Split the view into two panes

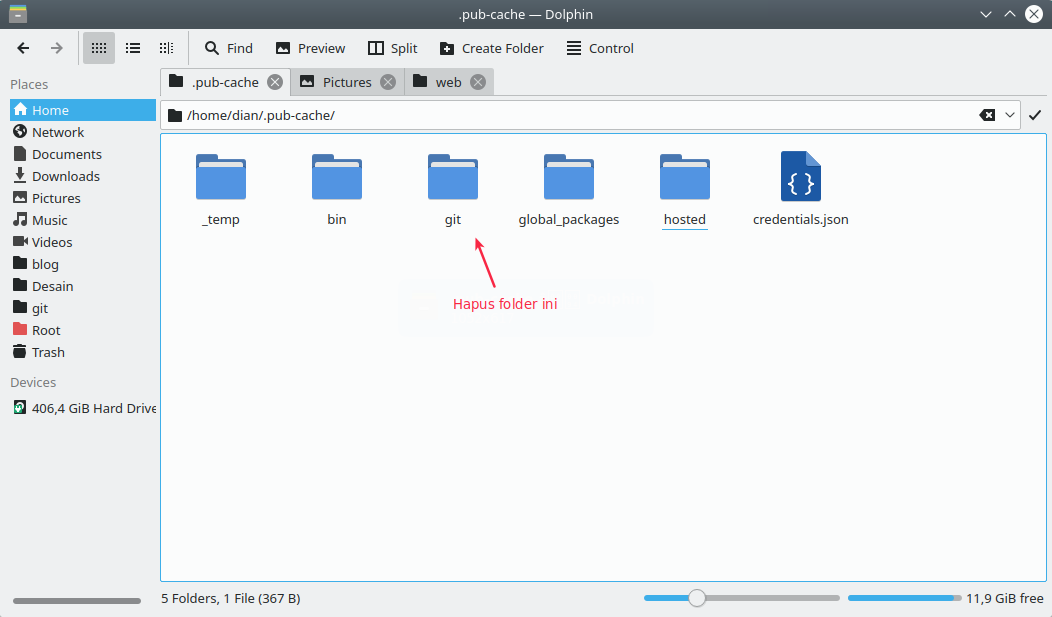(x=392, y=47)
